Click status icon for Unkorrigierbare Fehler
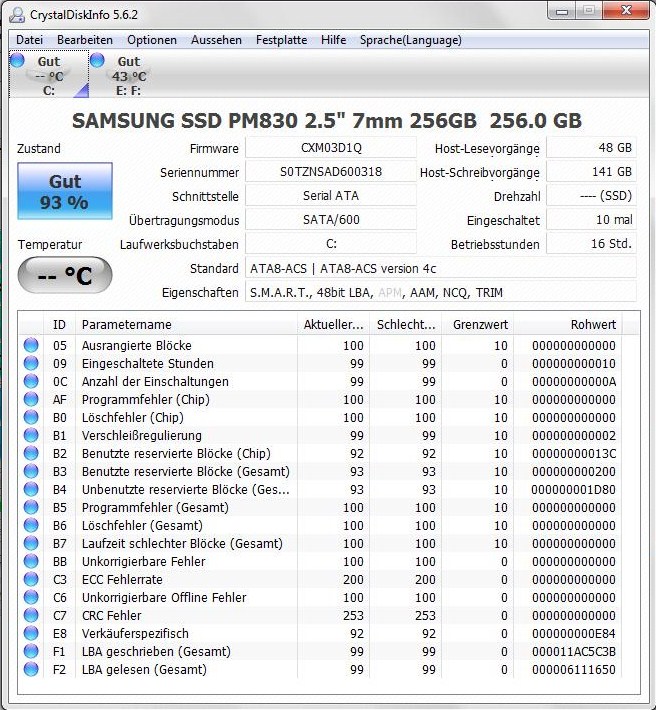Viewport: 656px width, 710px height. 31,561
